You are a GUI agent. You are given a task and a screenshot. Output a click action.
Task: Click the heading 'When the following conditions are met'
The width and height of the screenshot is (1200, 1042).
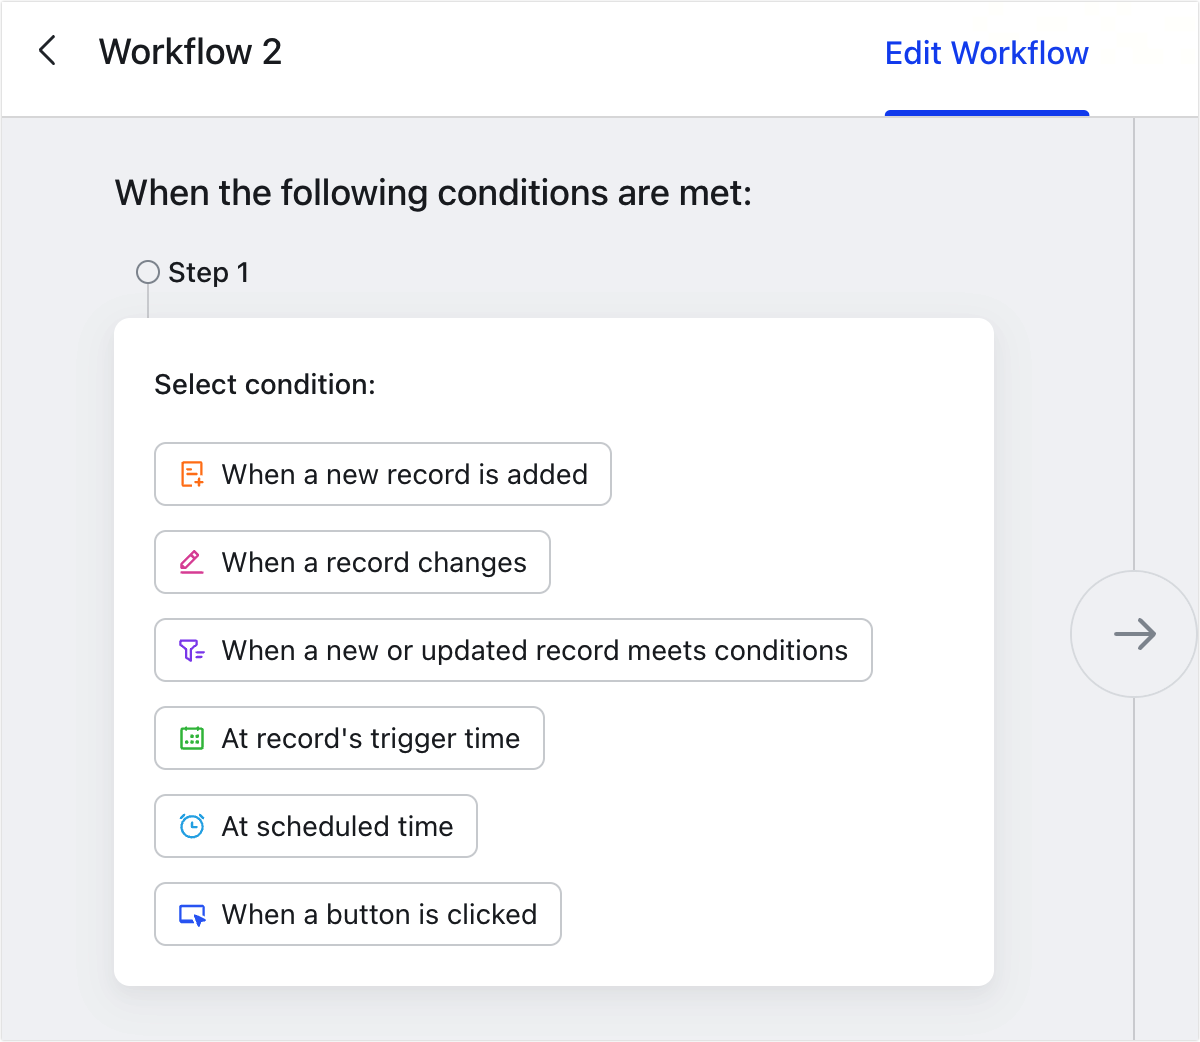point(434,192)
